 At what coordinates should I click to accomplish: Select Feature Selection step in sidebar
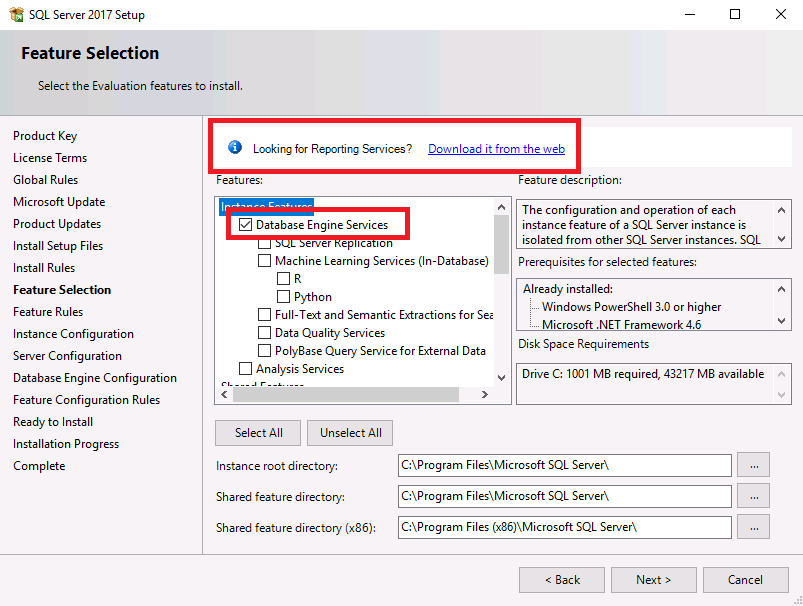[62, 290]
